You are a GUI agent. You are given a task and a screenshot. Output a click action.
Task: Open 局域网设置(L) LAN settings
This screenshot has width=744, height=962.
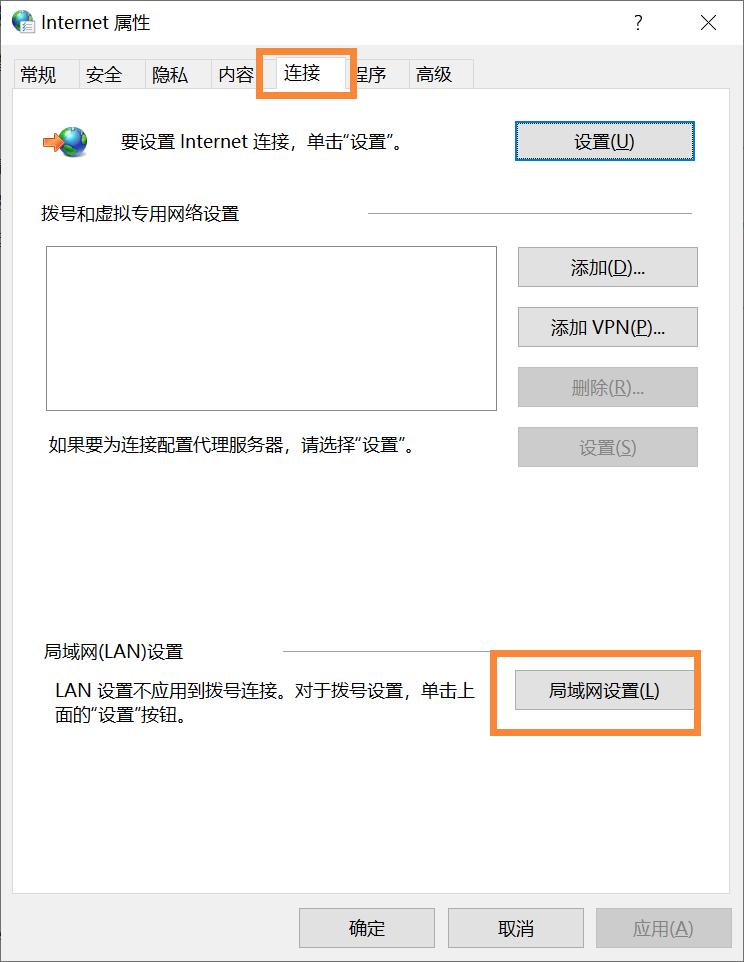tap(604, 690)
